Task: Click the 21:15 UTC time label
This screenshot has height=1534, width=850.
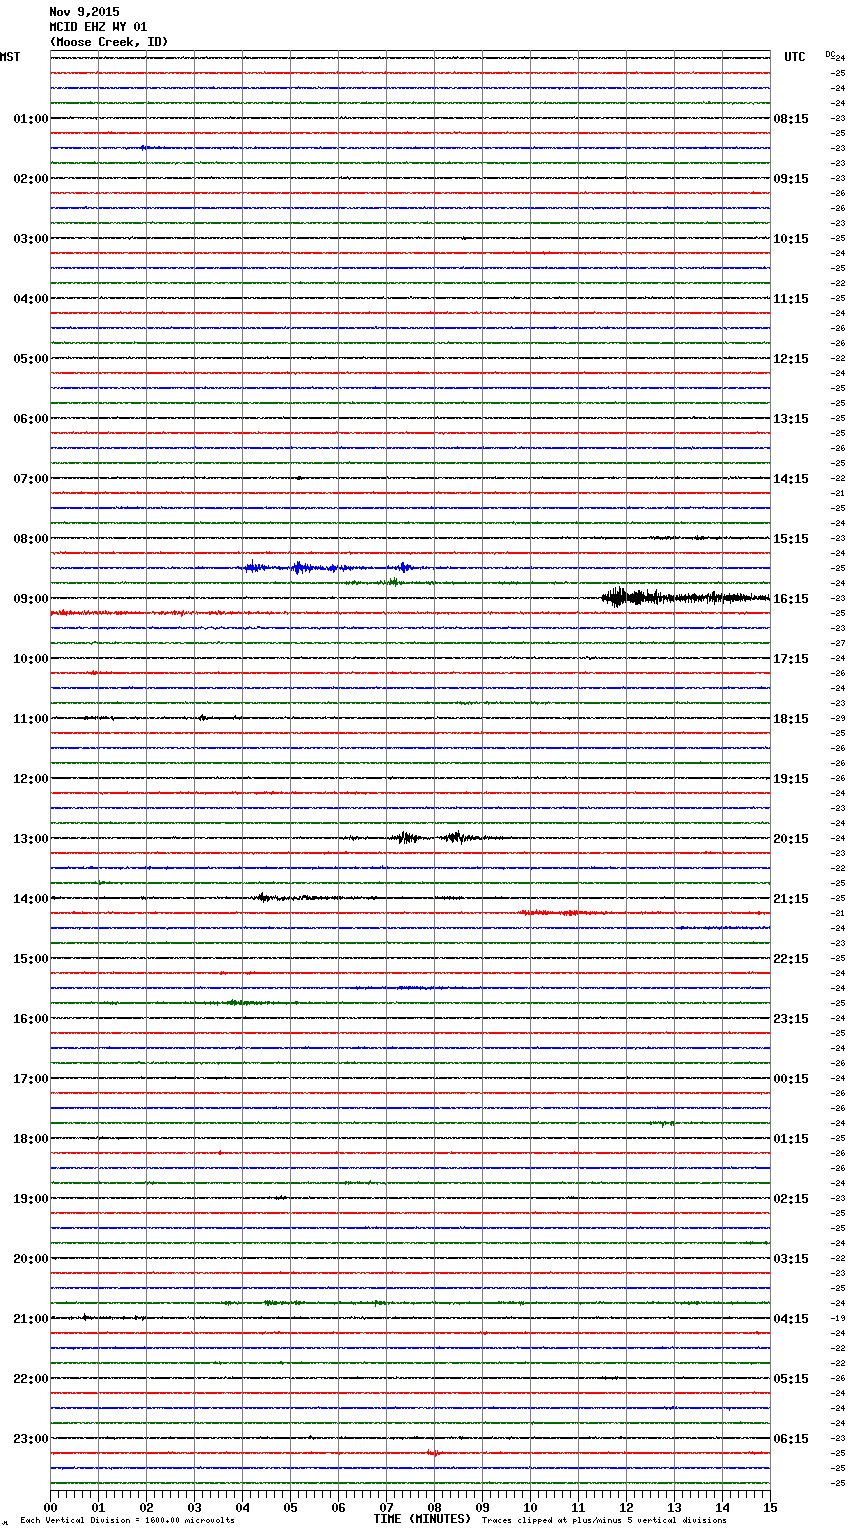Action: coord(791,899)
